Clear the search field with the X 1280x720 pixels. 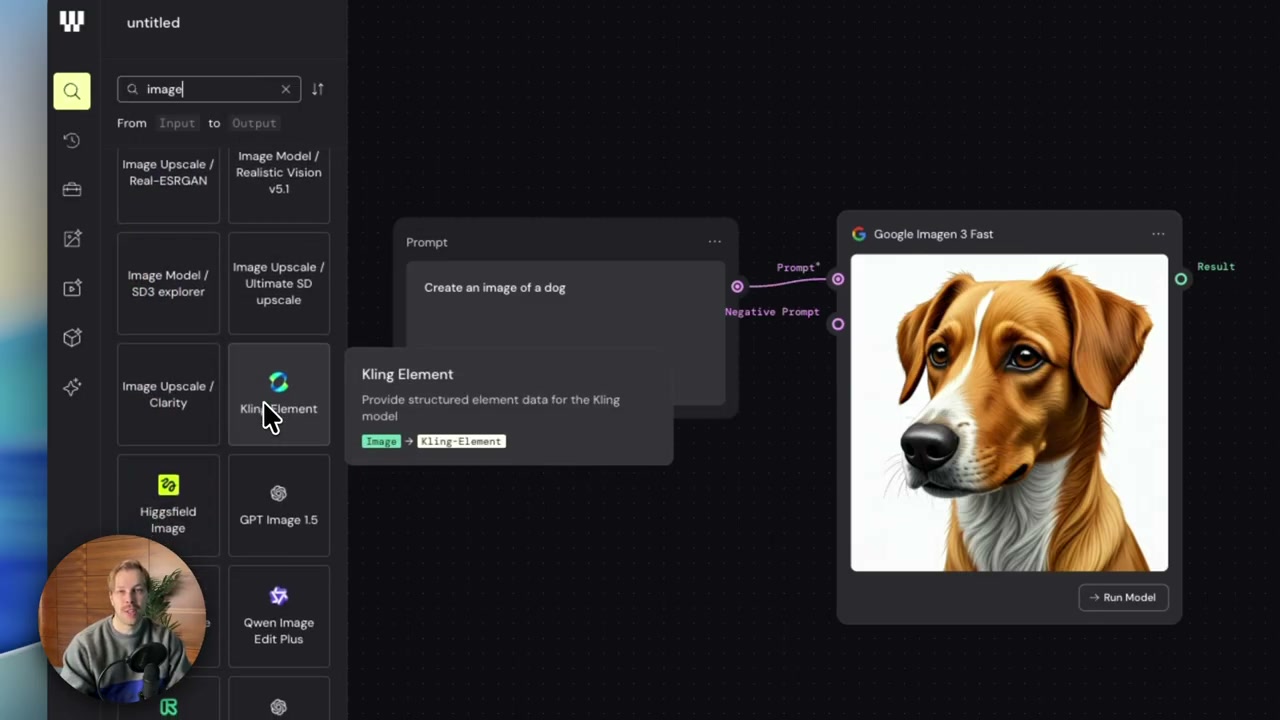tap(286, 89)
